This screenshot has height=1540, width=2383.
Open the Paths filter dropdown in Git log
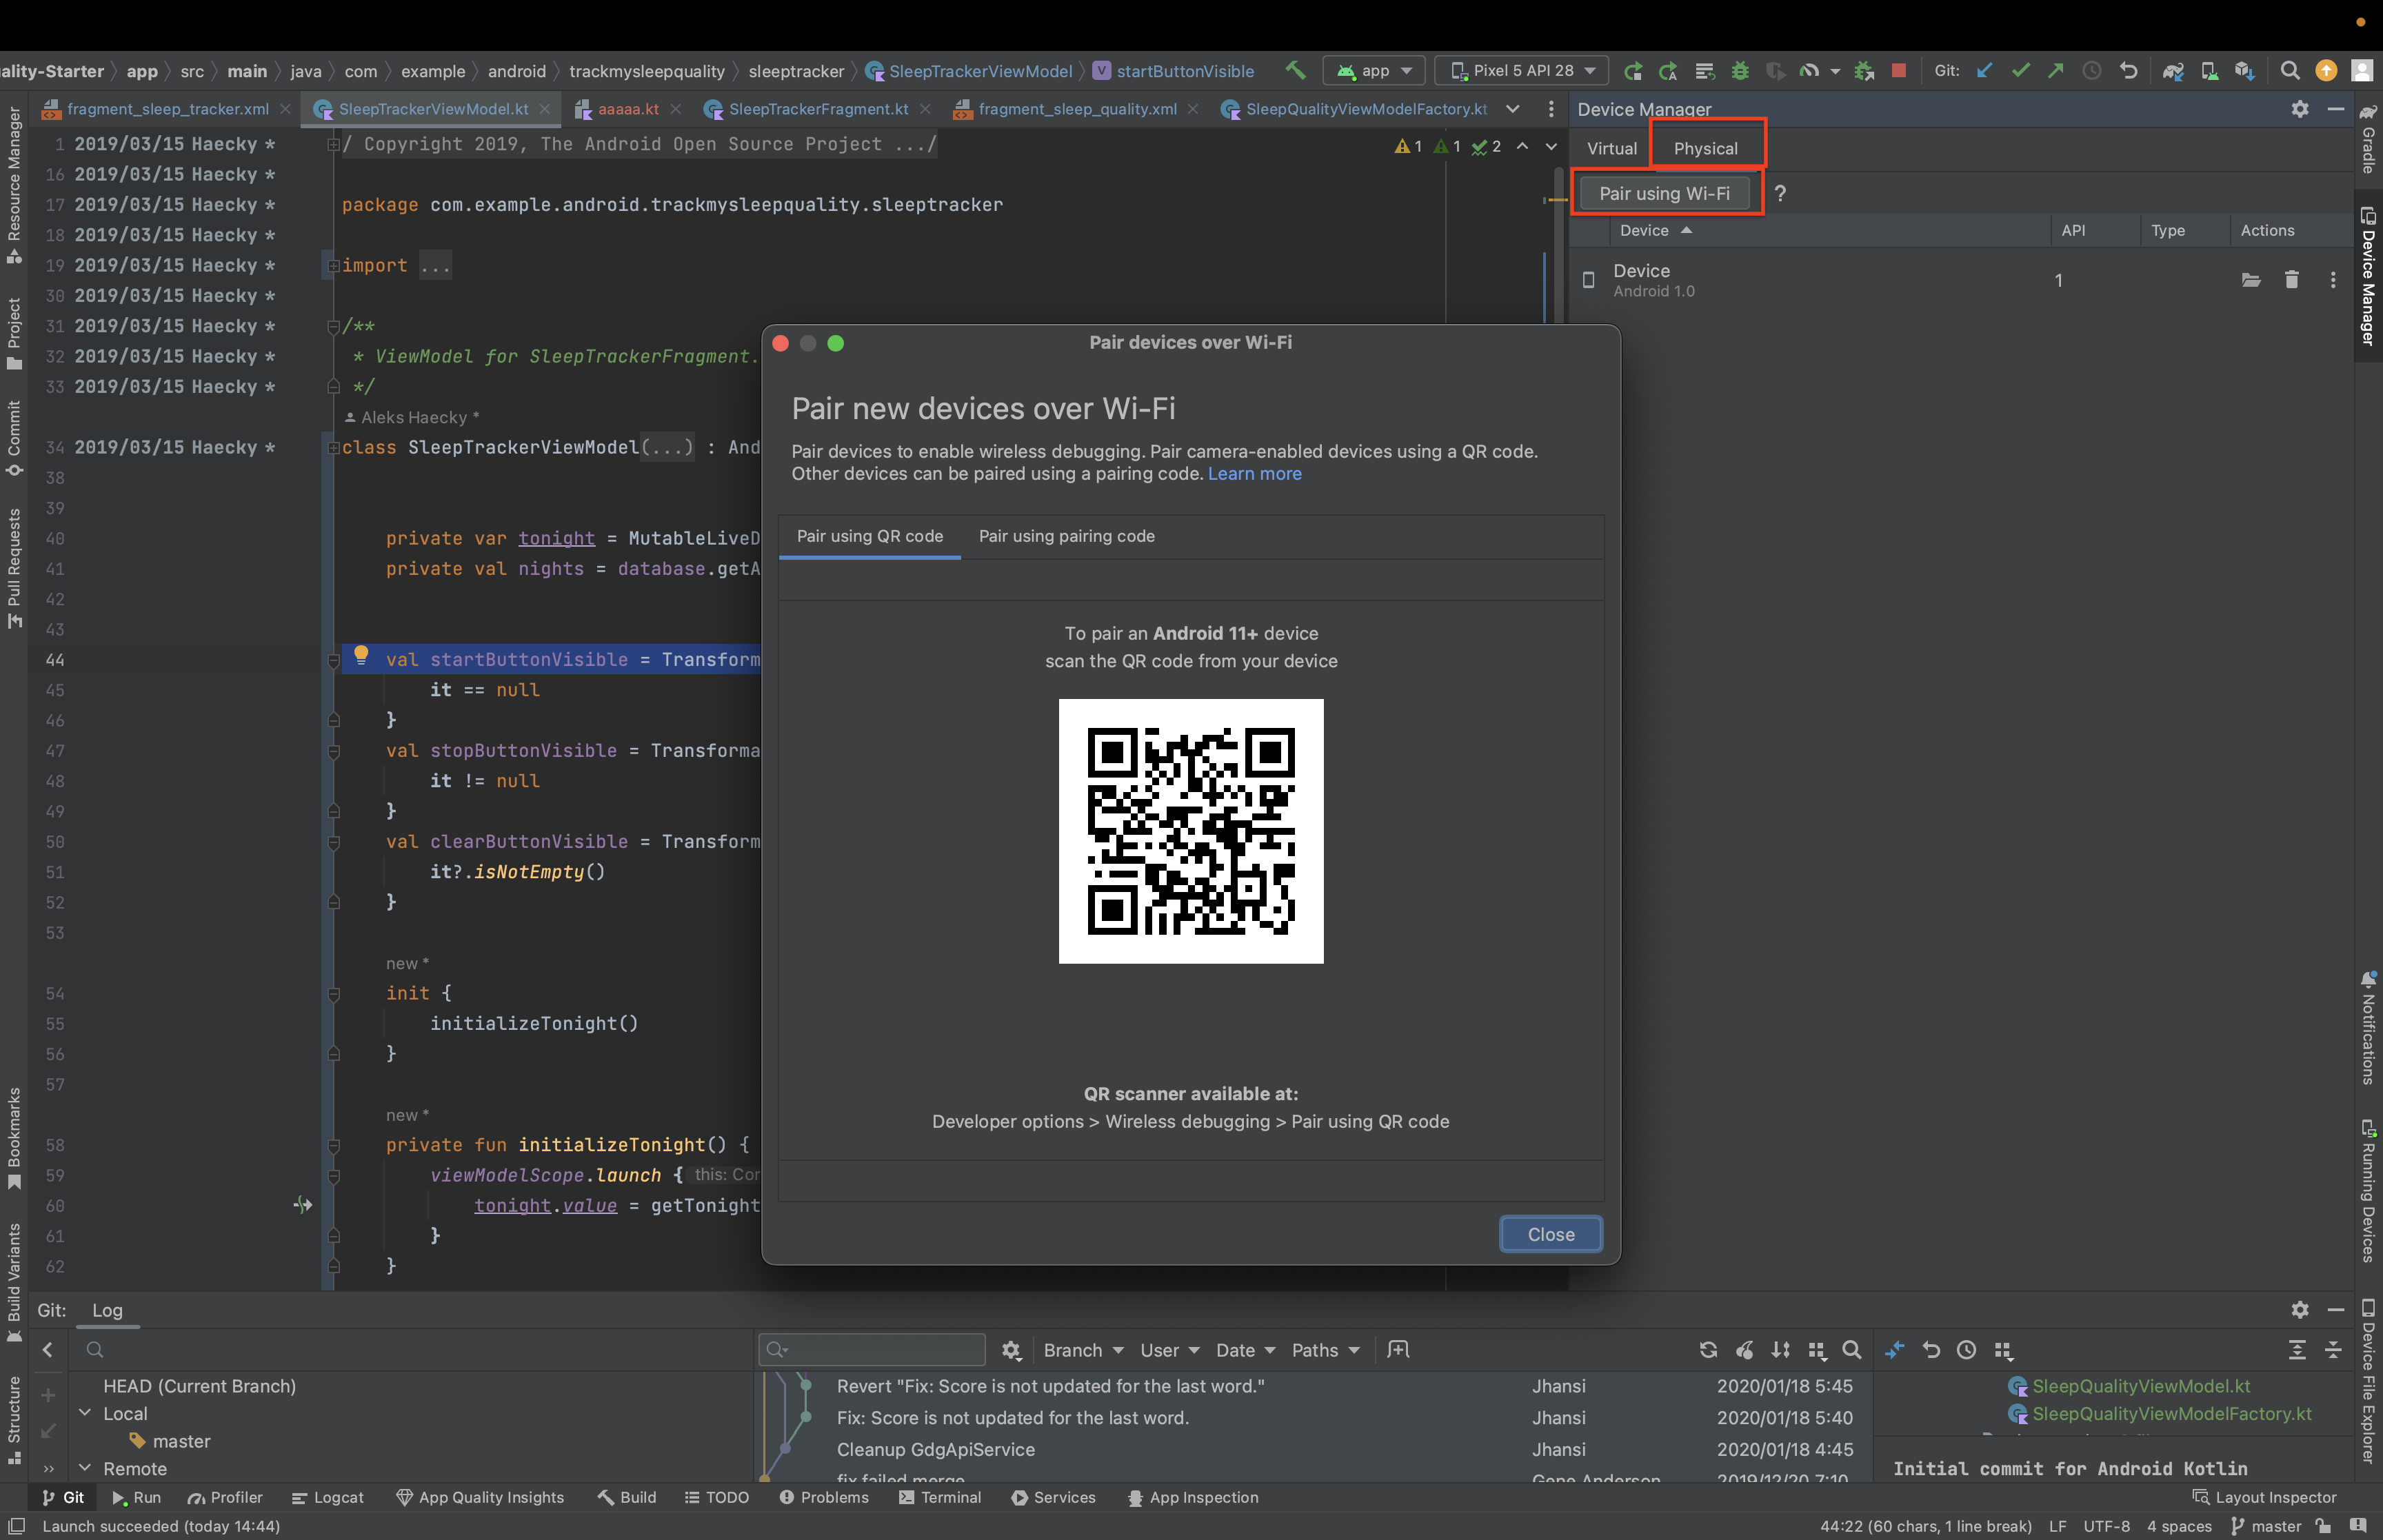tap(1325, 1350)
